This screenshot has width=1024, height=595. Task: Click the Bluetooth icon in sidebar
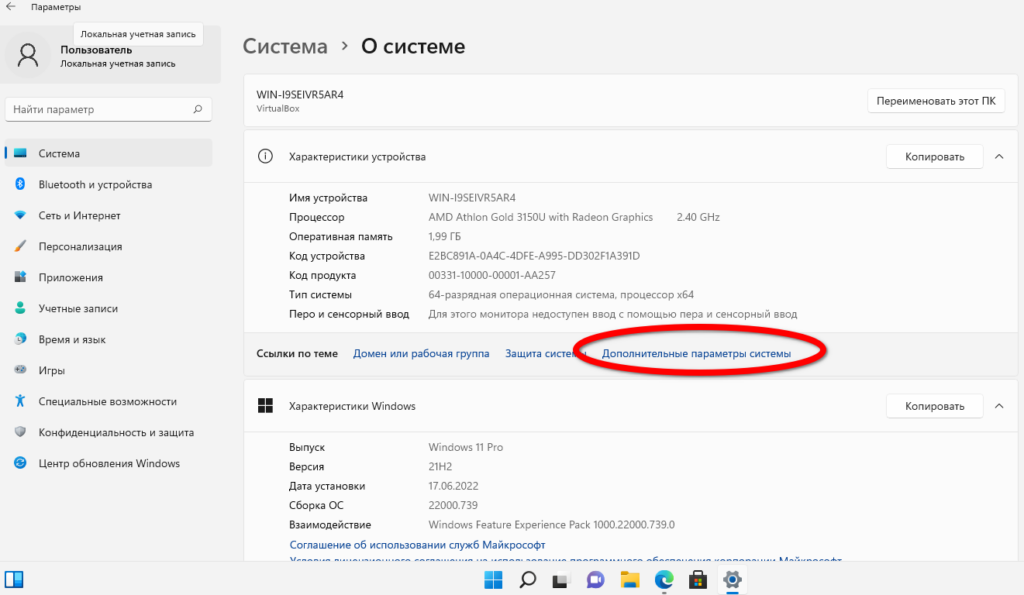pos(20,184)
